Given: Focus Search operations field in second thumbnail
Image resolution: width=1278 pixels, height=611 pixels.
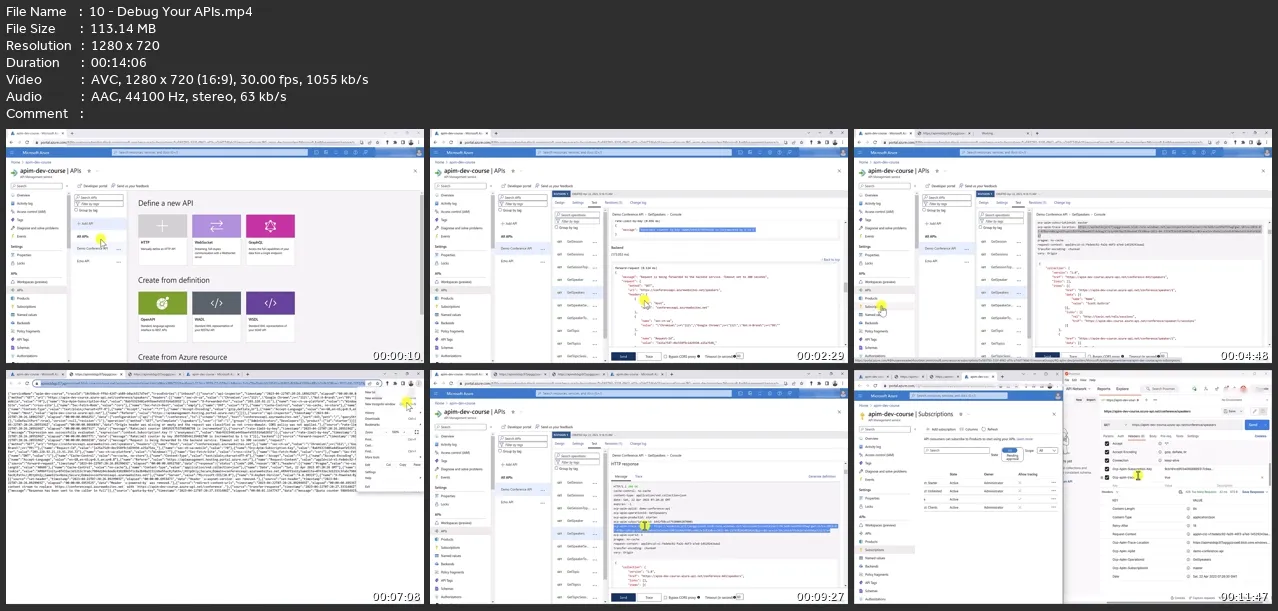Looking at the screenshot, I should tap(577, 215).
